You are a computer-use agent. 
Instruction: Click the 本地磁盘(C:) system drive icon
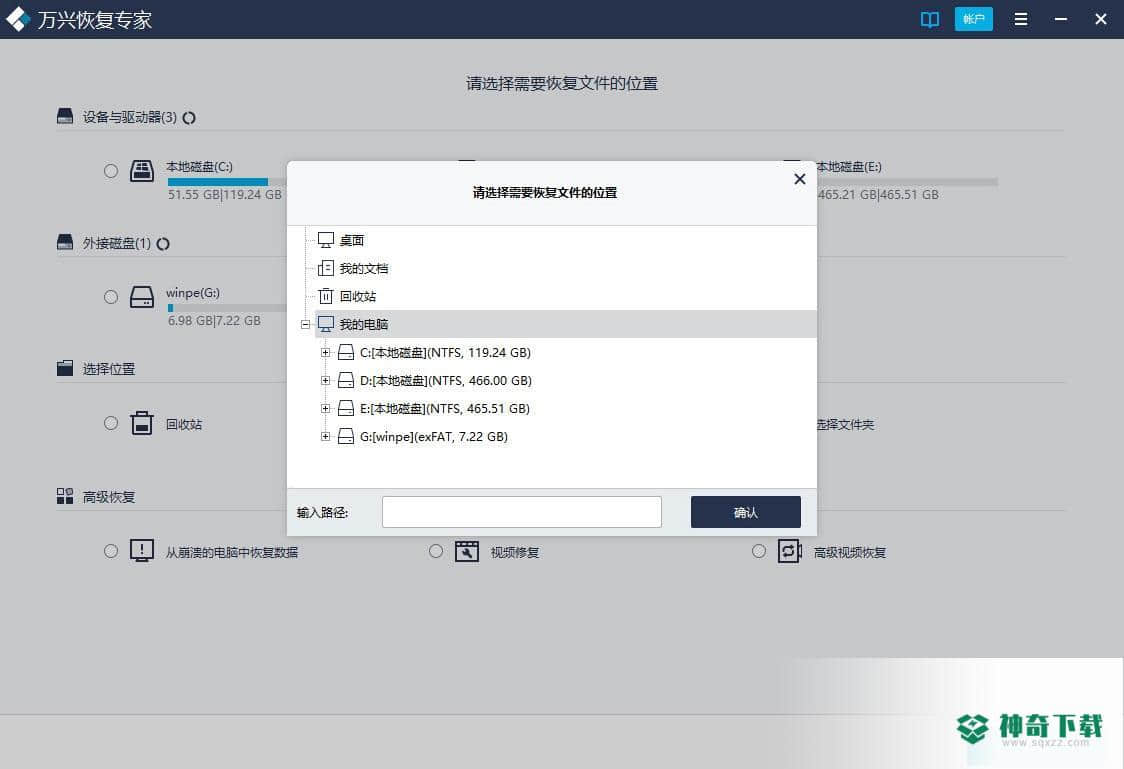pyautogui.click(x=142, y=171)
